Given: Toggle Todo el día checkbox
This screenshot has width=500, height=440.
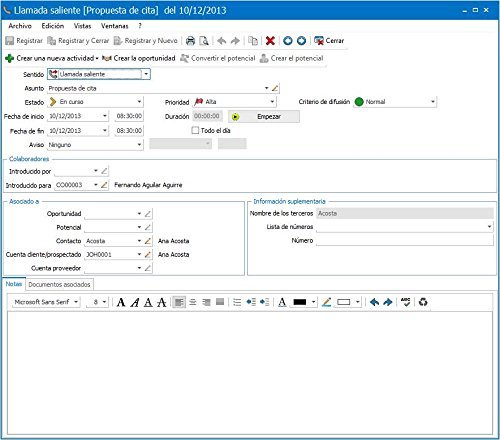Looking at the screenshot, I should coord(195,130).
